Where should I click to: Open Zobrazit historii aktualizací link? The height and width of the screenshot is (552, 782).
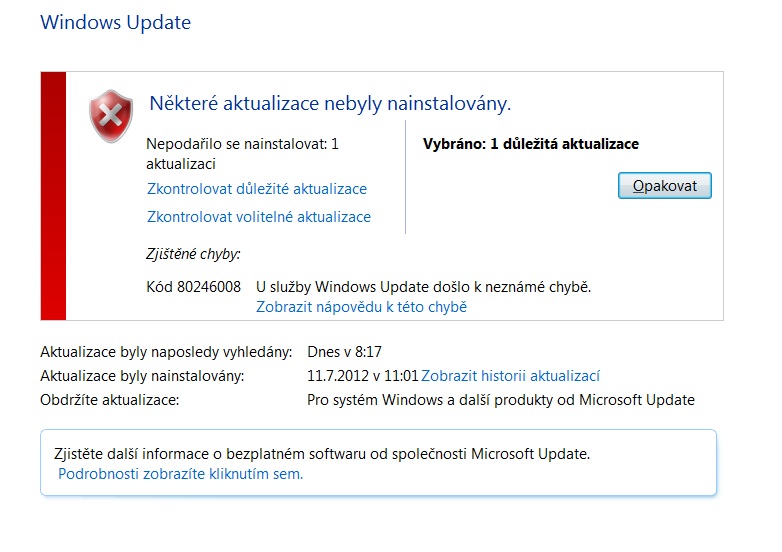[x=510, y=376]
